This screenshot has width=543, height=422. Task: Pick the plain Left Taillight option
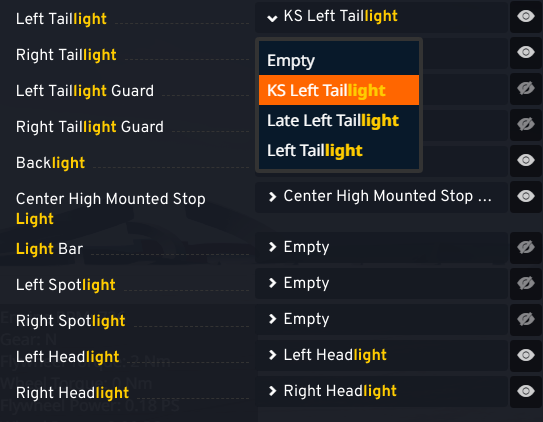click(x=339, y=151)
